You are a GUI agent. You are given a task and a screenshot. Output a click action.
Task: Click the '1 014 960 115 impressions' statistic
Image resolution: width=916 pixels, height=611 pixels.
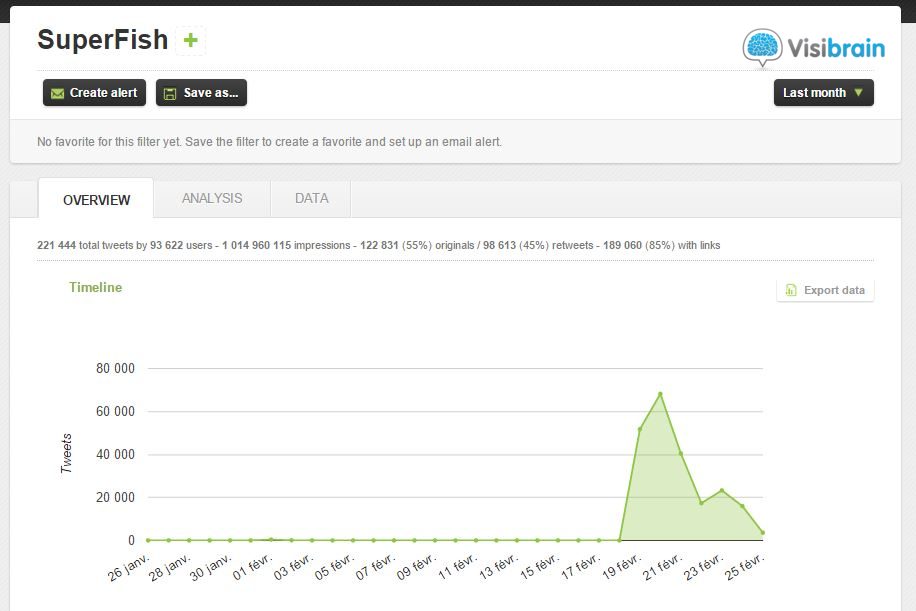tap(286, 245)
